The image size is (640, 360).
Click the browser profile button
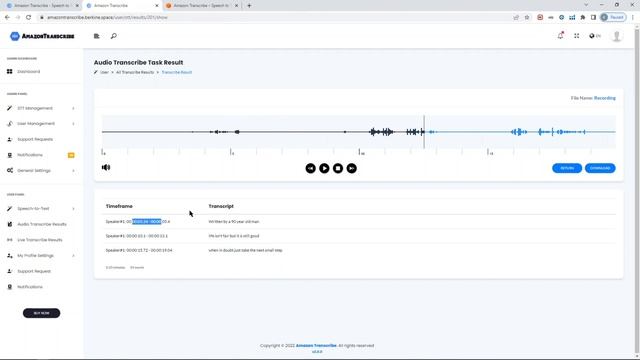pyautogui.click(x=613, y=17)
